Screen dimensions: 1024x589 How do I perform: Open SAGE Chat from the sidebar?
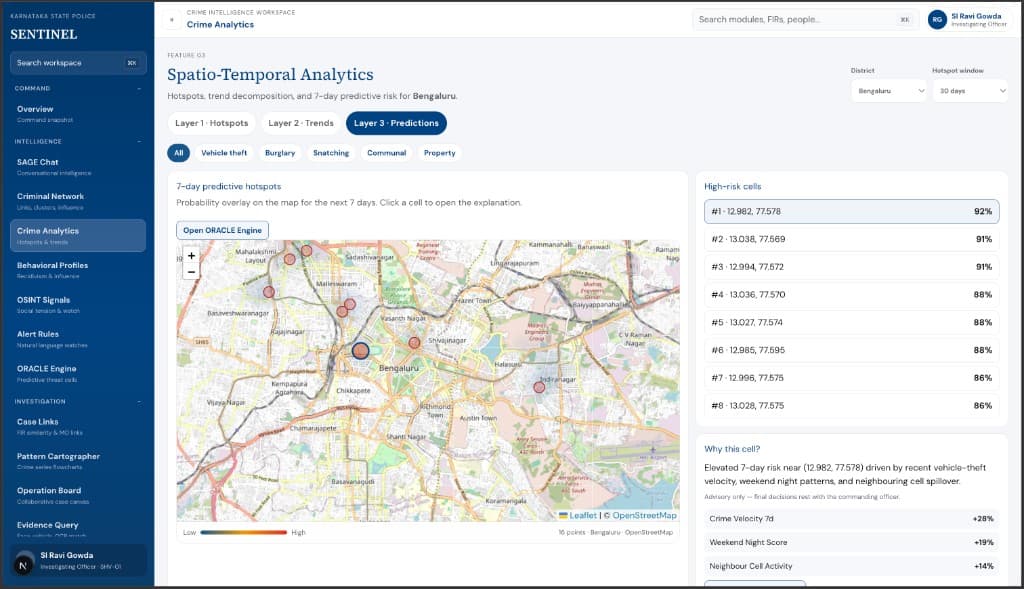[x=78, y=167]
